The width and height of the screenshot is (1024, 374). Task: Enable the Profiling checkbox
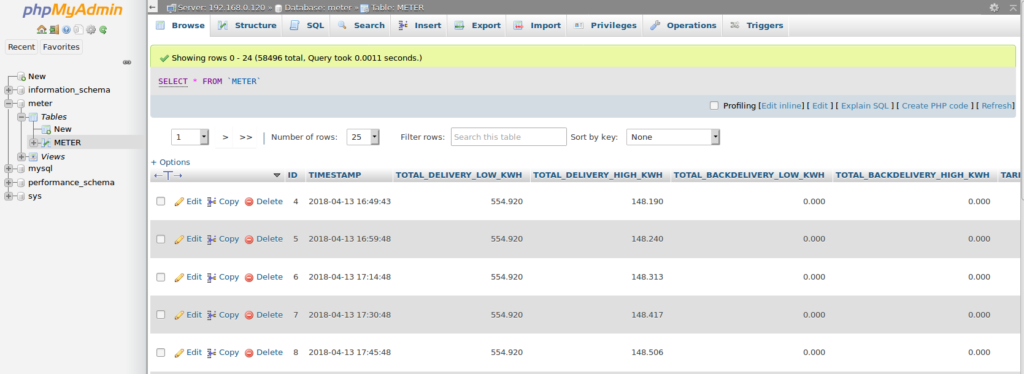pos(714,106)
